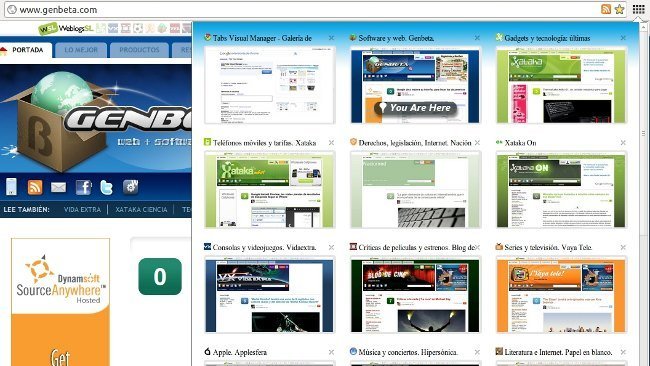Switch to the Nación Red thumbnail

[415, 189]
